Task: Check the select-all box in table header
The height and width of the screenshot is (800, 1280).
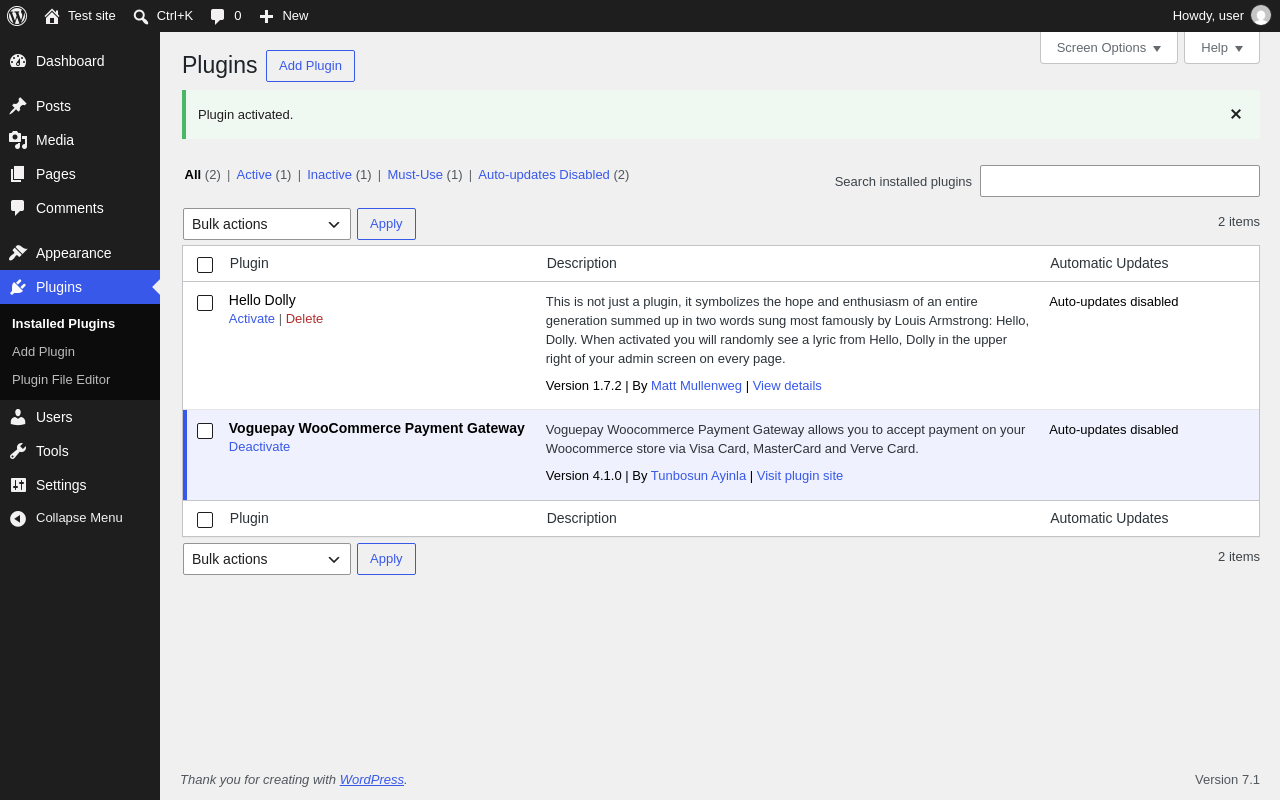Action: [205, 265]
